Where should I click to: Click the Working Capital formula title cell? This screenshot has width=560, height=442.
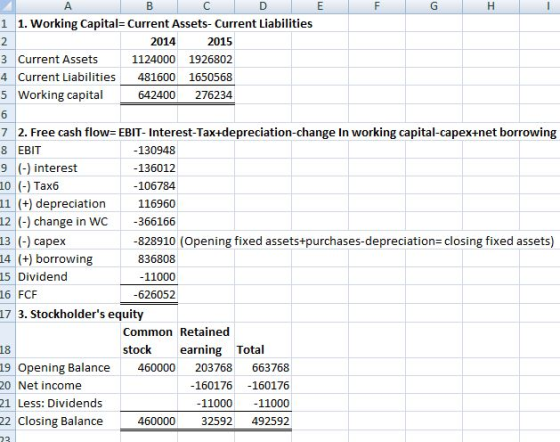[x=165, y=24]
